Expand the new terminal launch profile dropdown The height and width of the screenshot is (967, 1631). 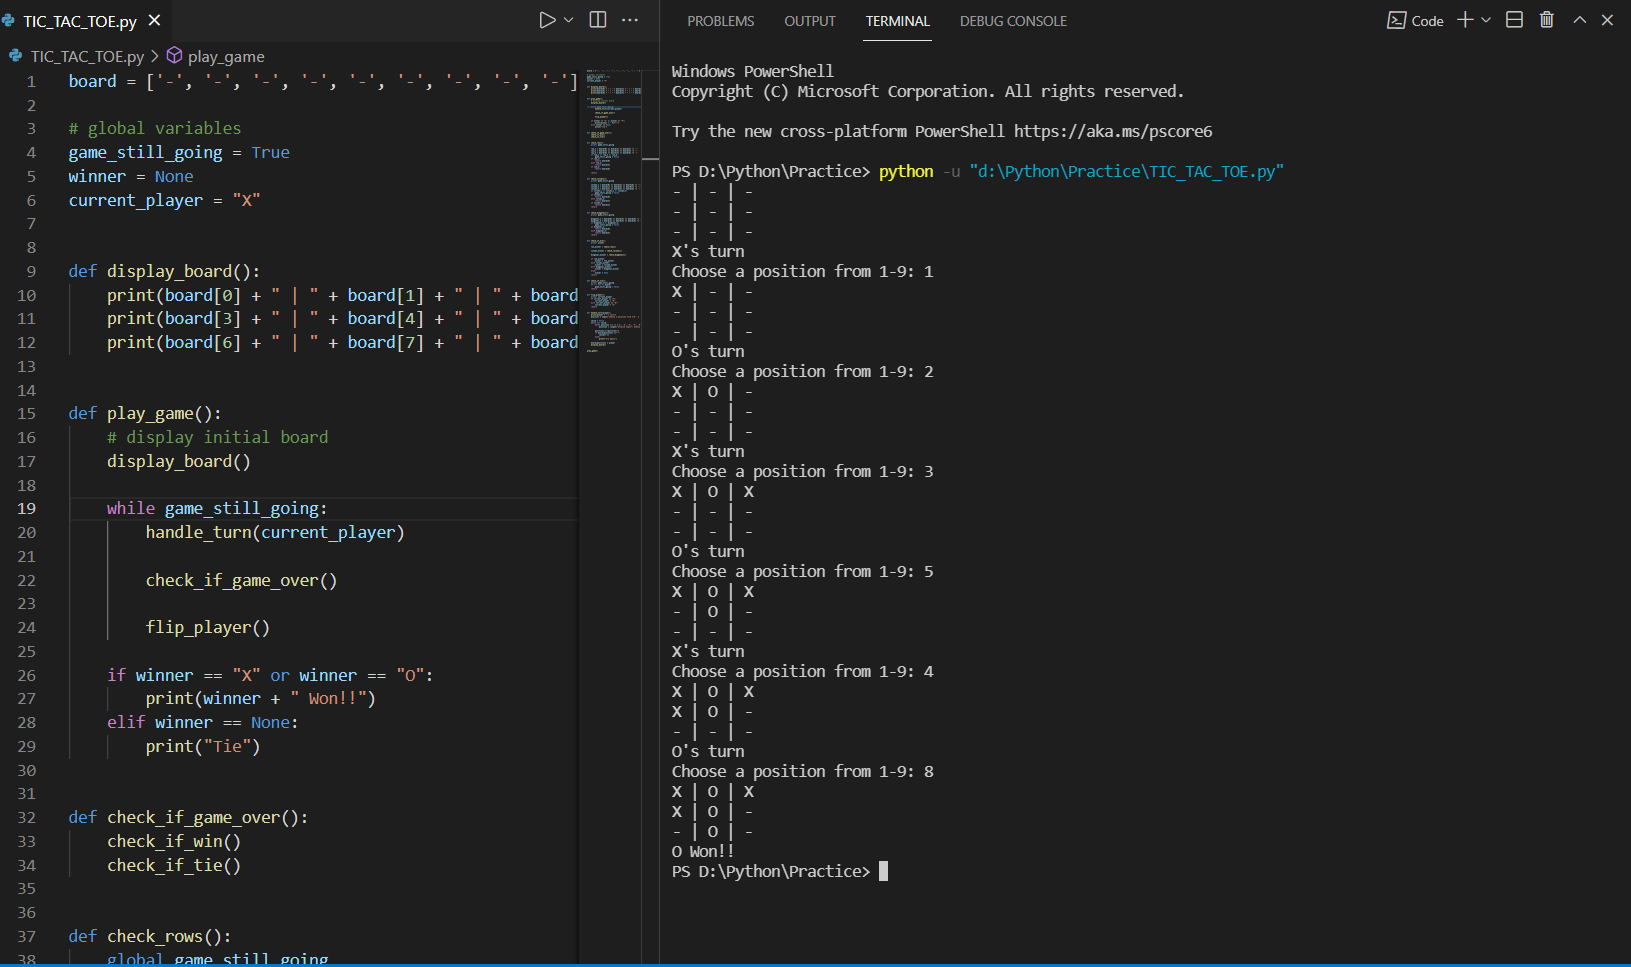pyautogui.click(x=1486, y=20)
